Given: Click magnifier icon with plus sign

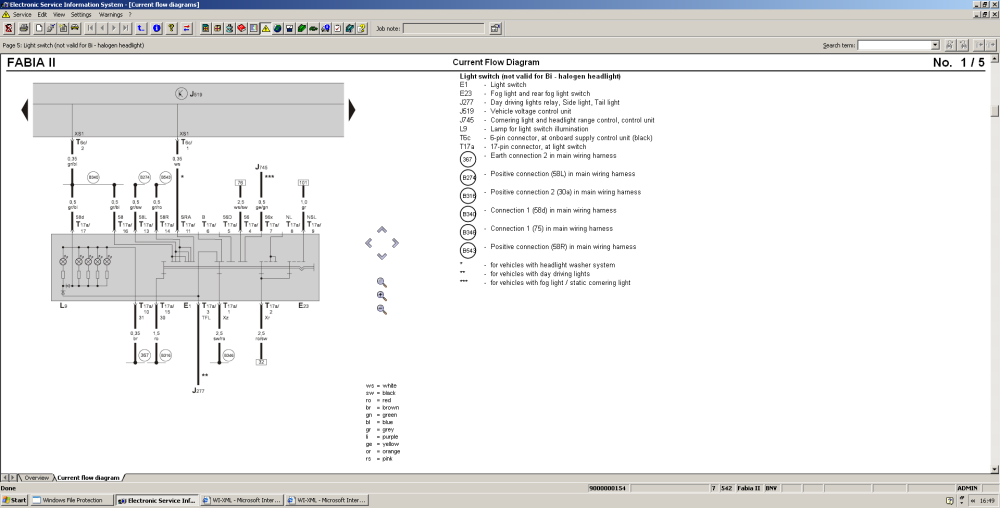Looking at the screenshot, I should pyautogui.click(x=381, y=296).
